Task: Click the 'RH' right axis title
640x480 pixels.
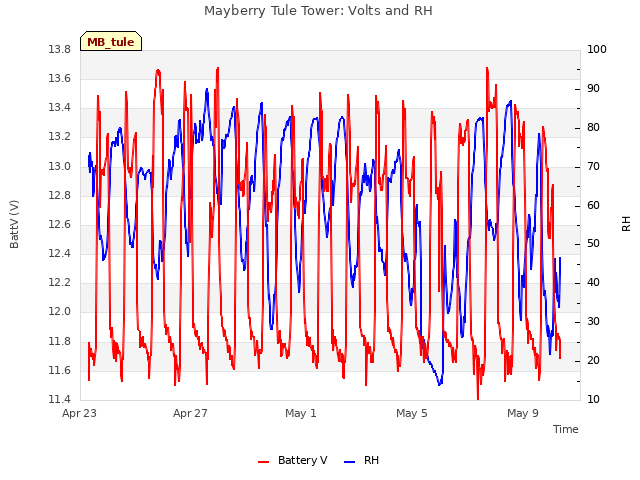Action: (626, 224)
